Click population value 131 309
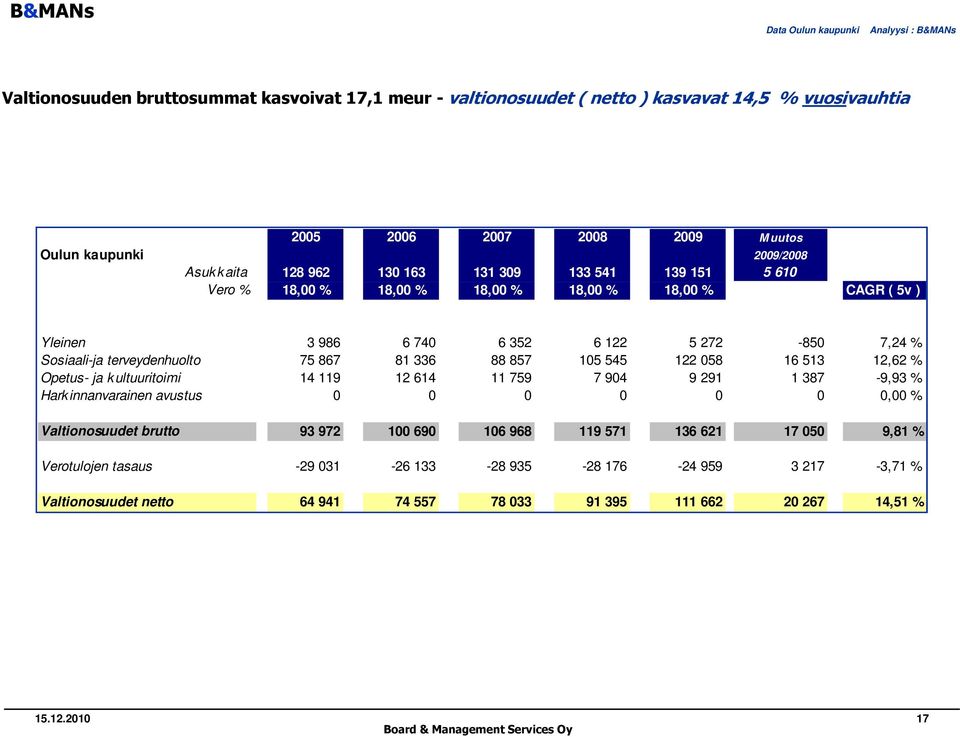The height and width of the screenshot is (737, 960). click(x=497, y=272)
